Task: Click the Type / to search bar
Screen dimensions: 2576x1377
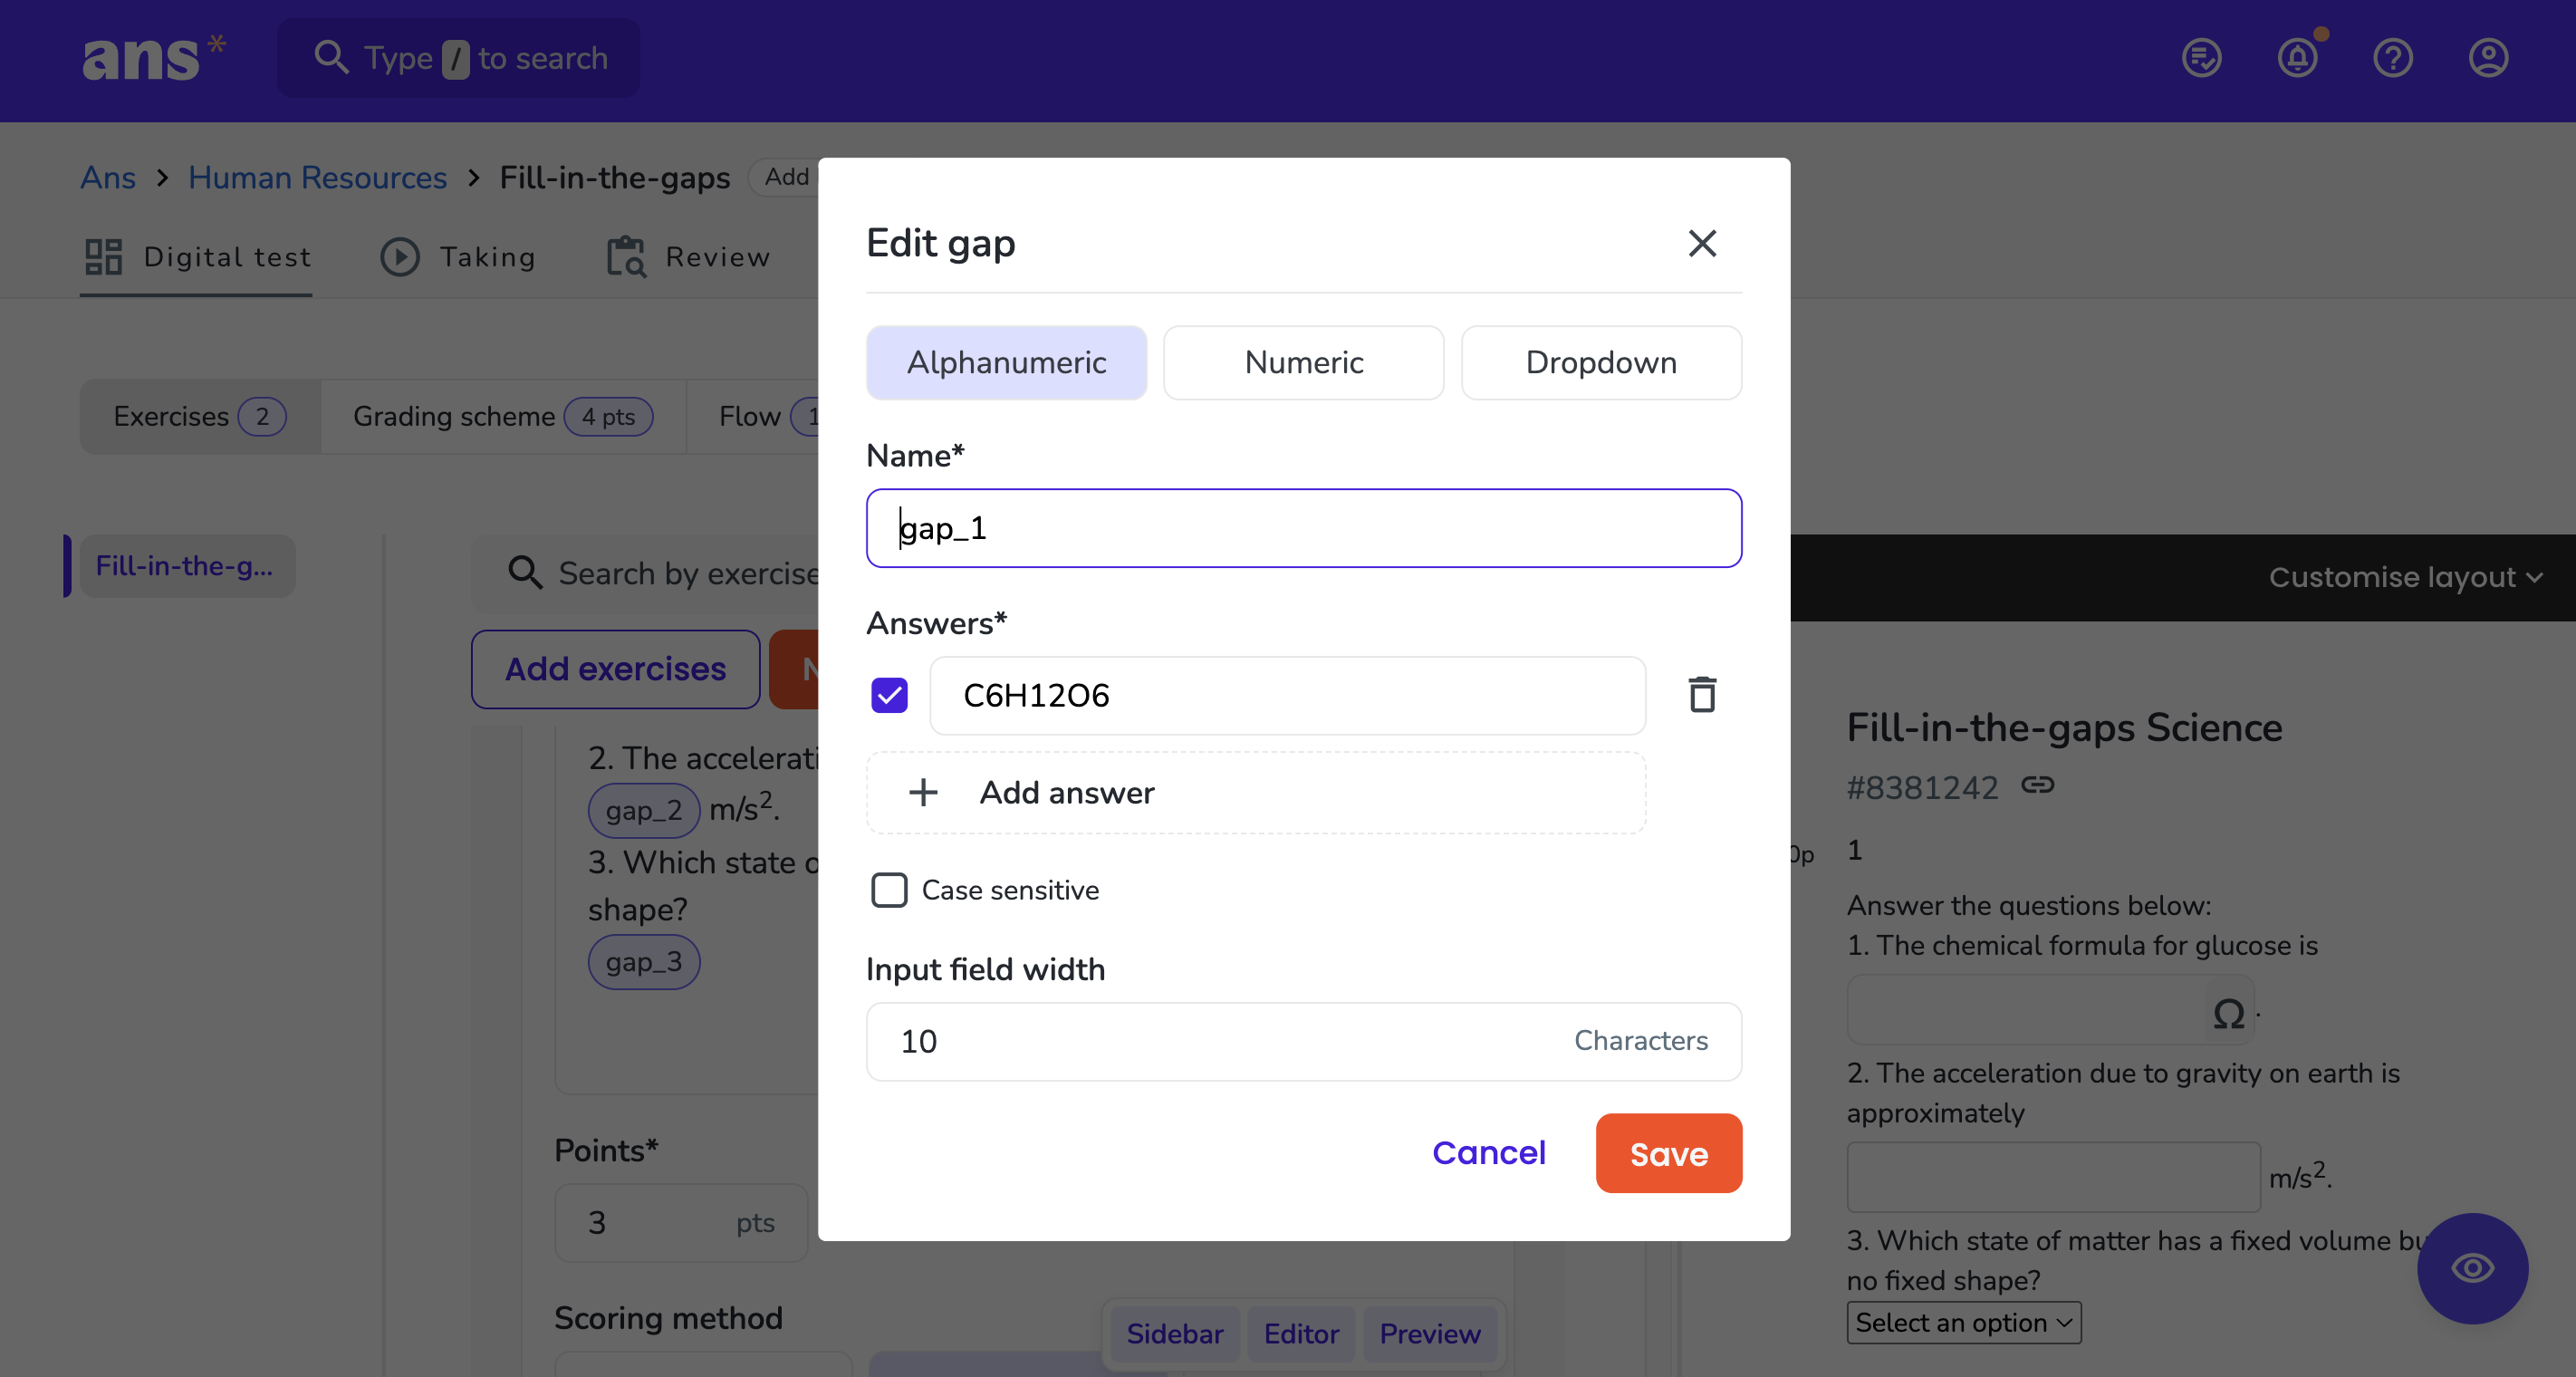Action: [459, 57]
